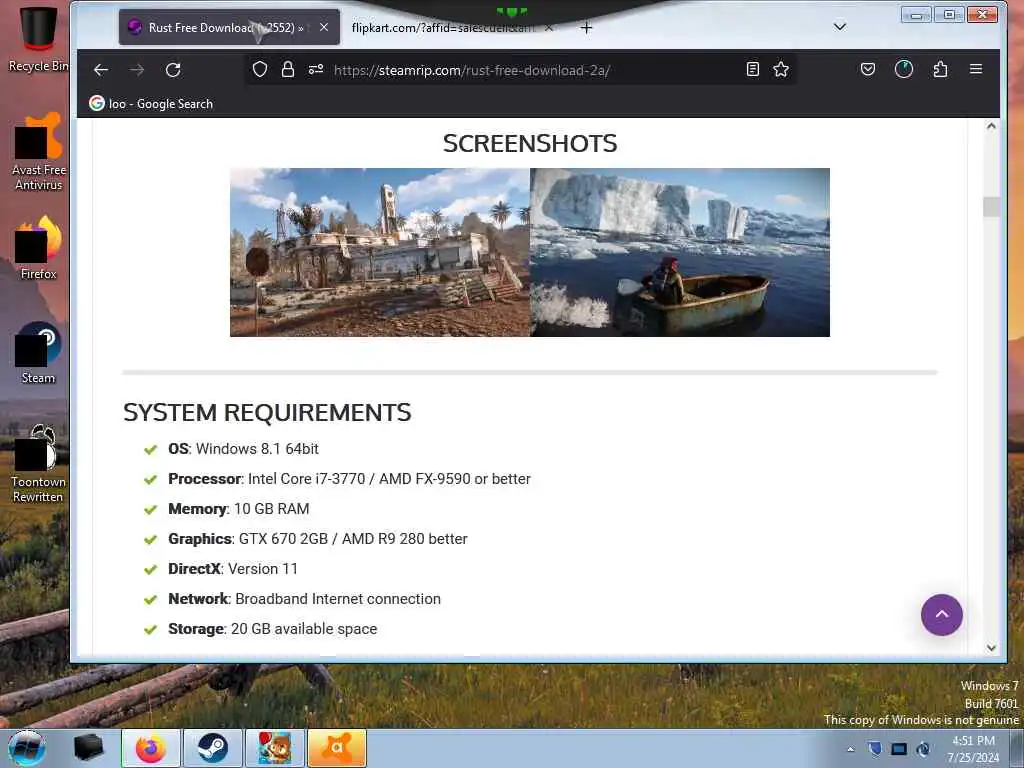The height and width of the screenshot is (768, 1024).
Task: Click the Avast orange taskbar icon
Action: tap(337, 748)
